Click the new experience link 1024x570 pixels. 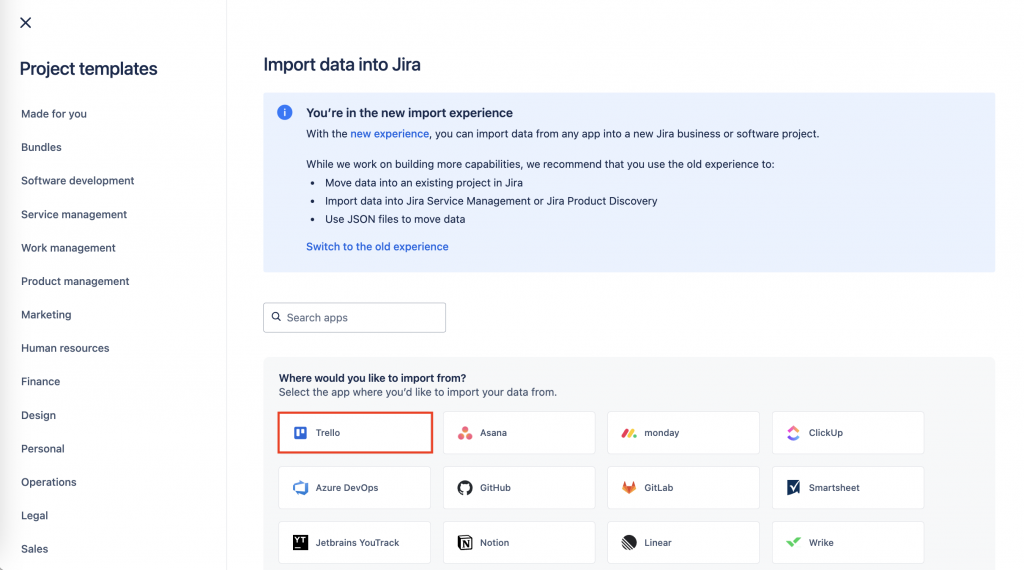(x=389, y=134)
